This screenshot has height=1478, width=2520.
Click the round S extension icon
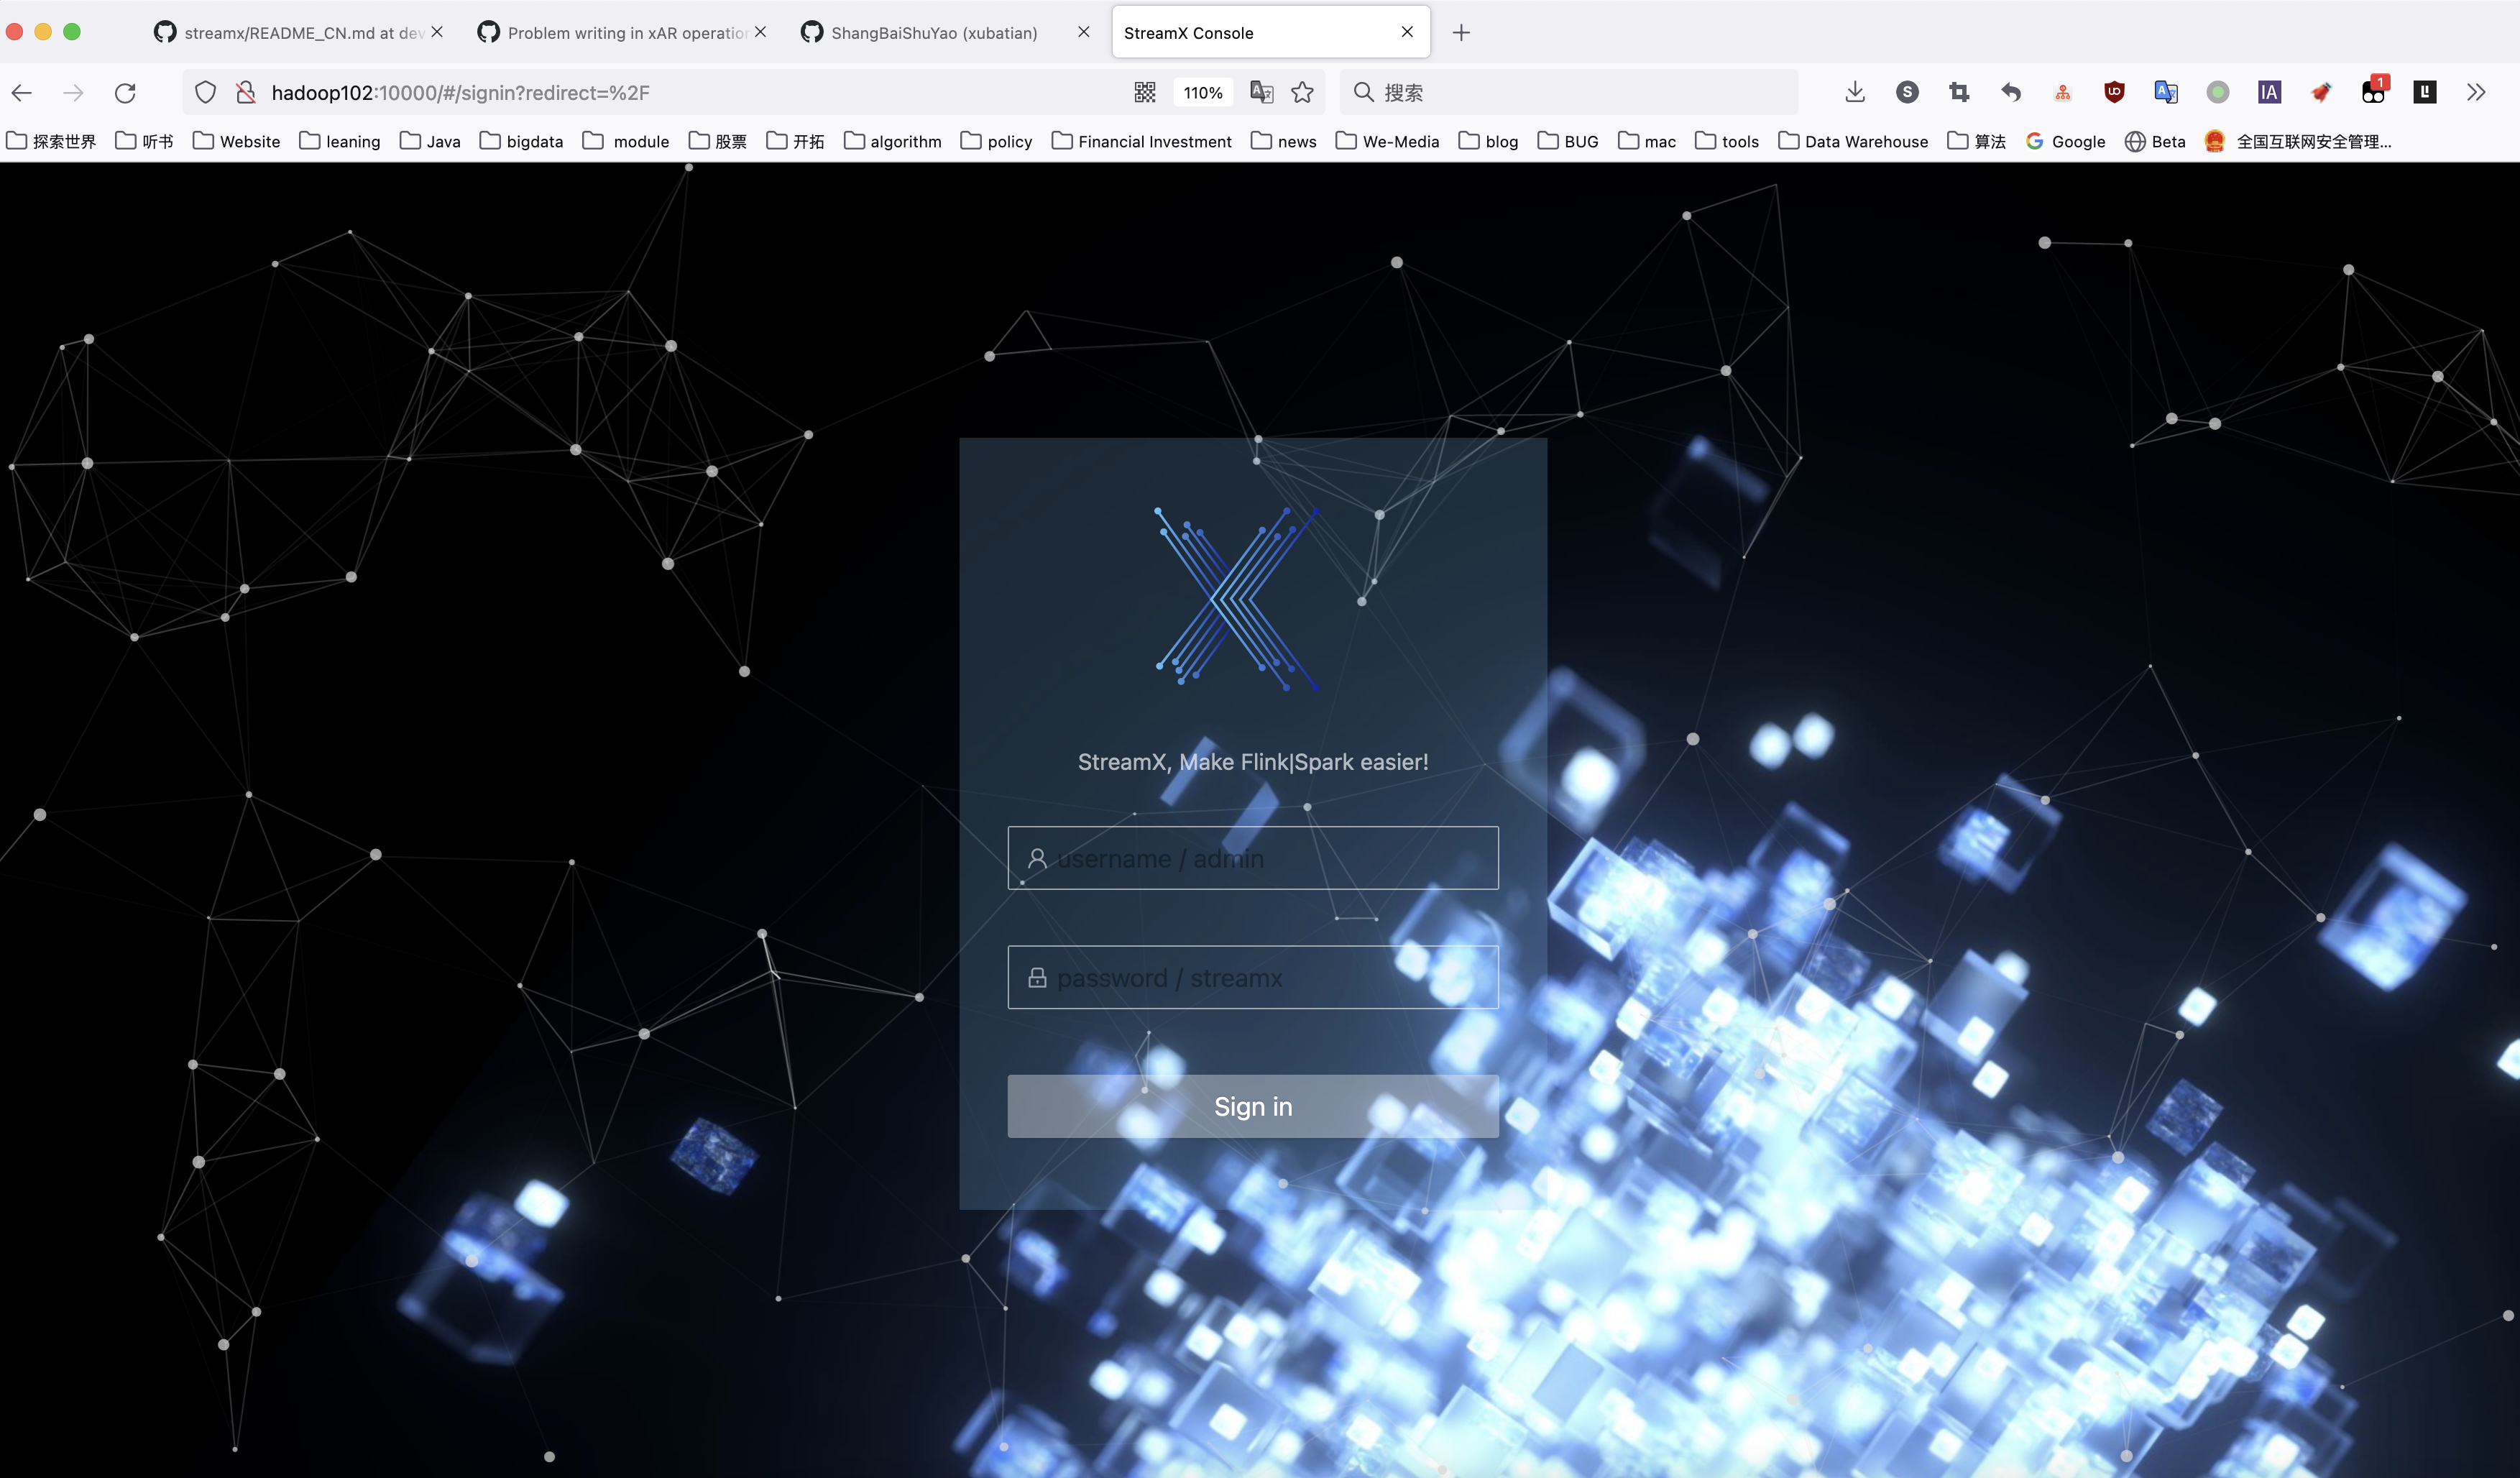click(1907, 93)
